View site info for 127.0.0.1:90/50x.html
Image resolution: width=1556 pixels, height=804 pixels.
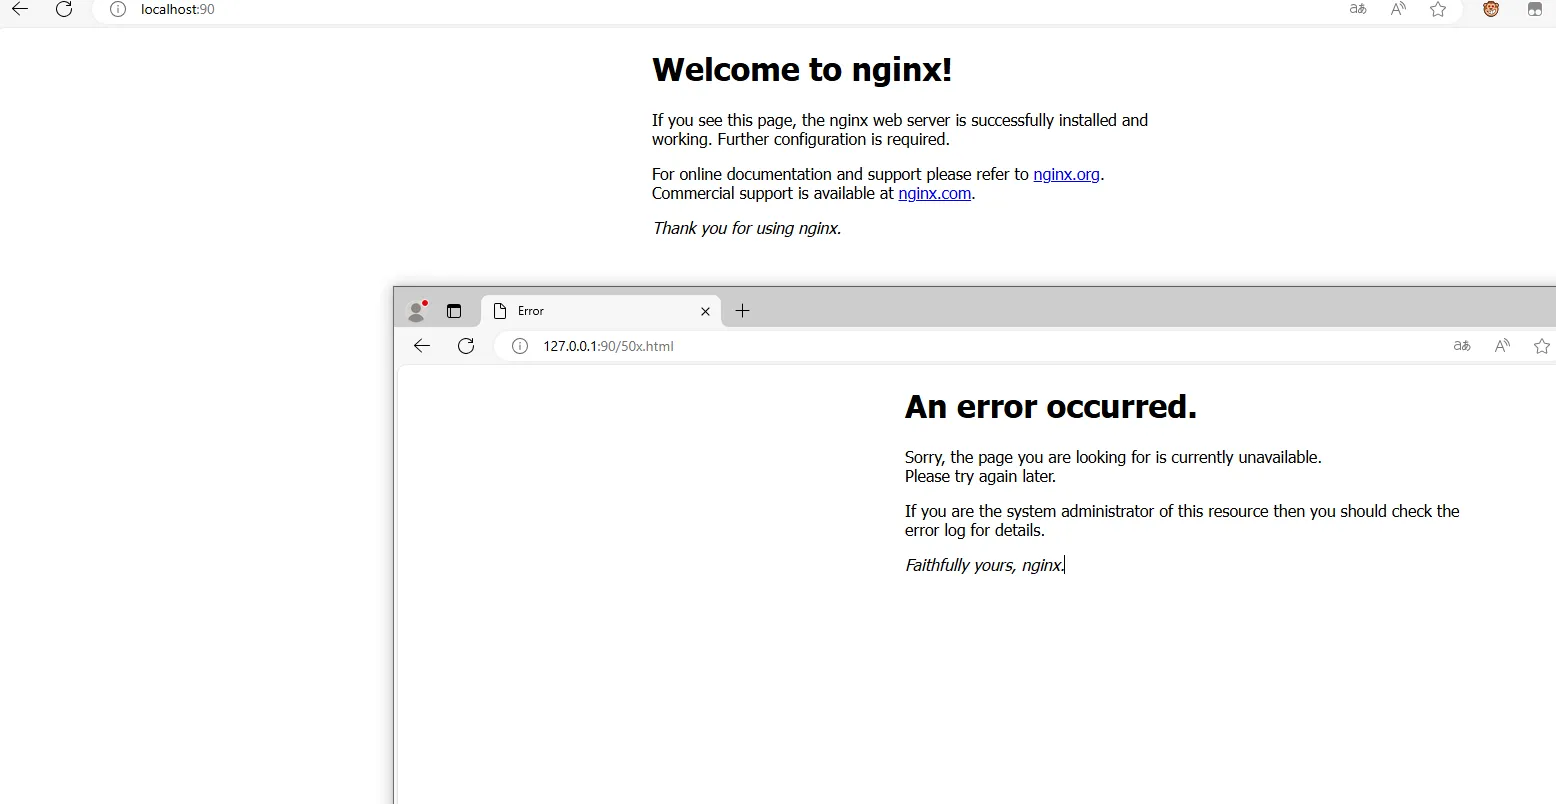(x=520, y=346)
